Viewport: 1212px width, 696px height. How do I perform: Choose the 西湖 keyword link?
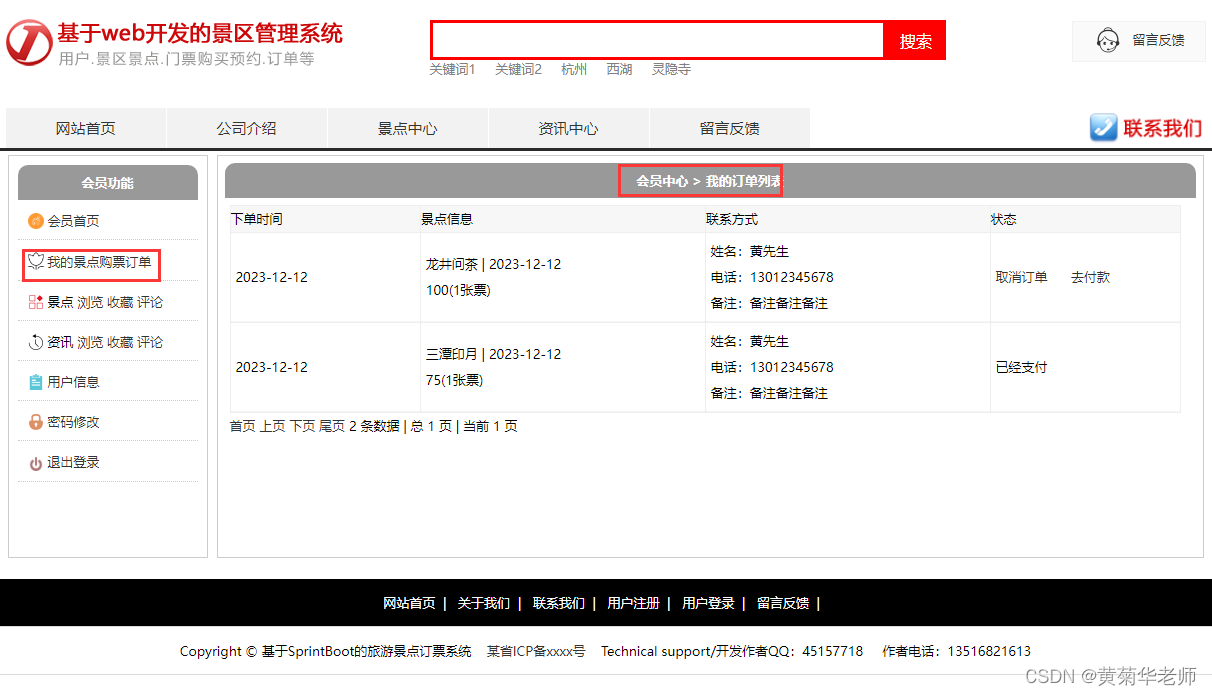point(619,69)
